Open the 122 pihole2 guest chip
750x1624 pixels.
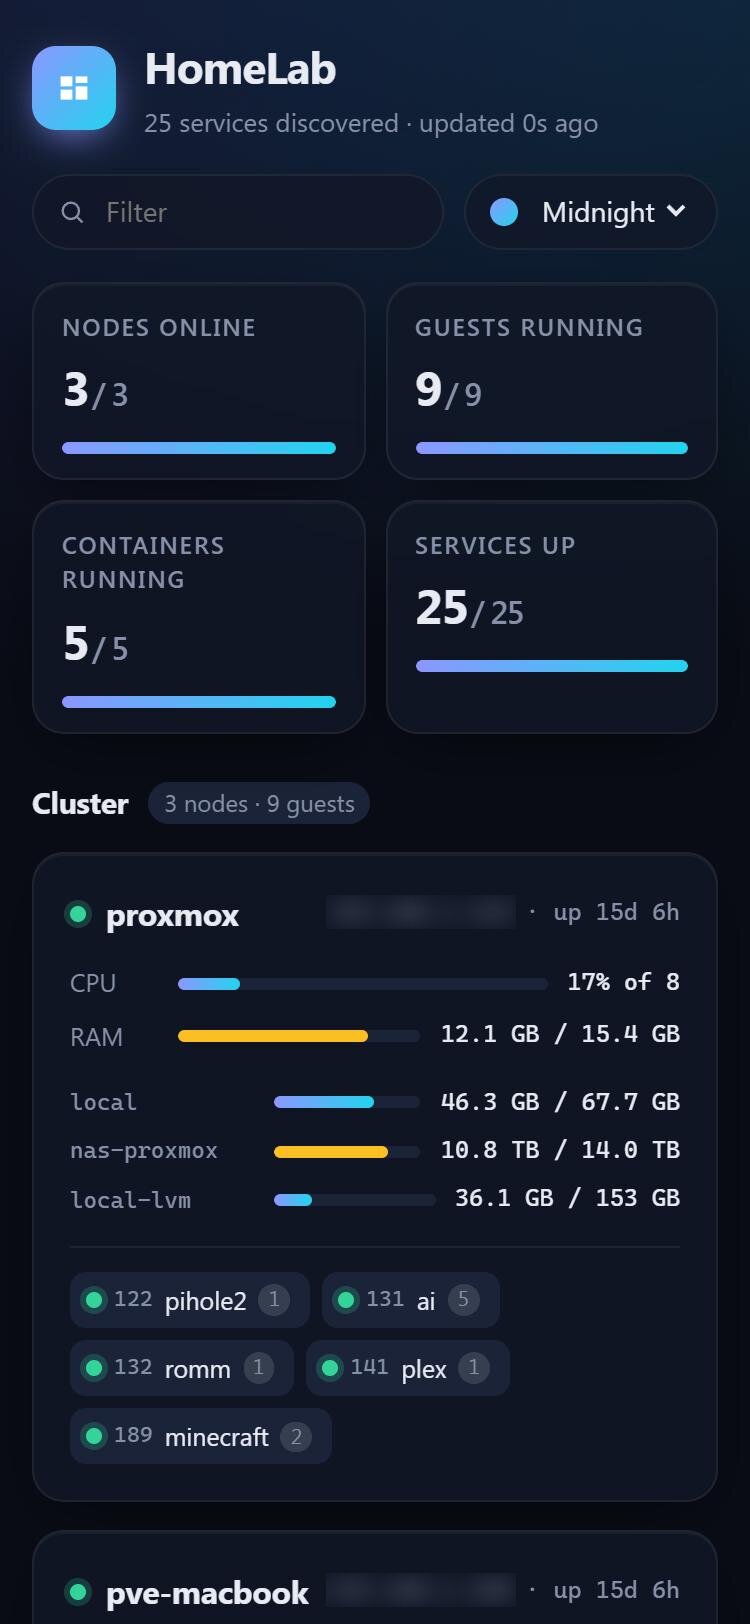click(x=190, y=1300)
